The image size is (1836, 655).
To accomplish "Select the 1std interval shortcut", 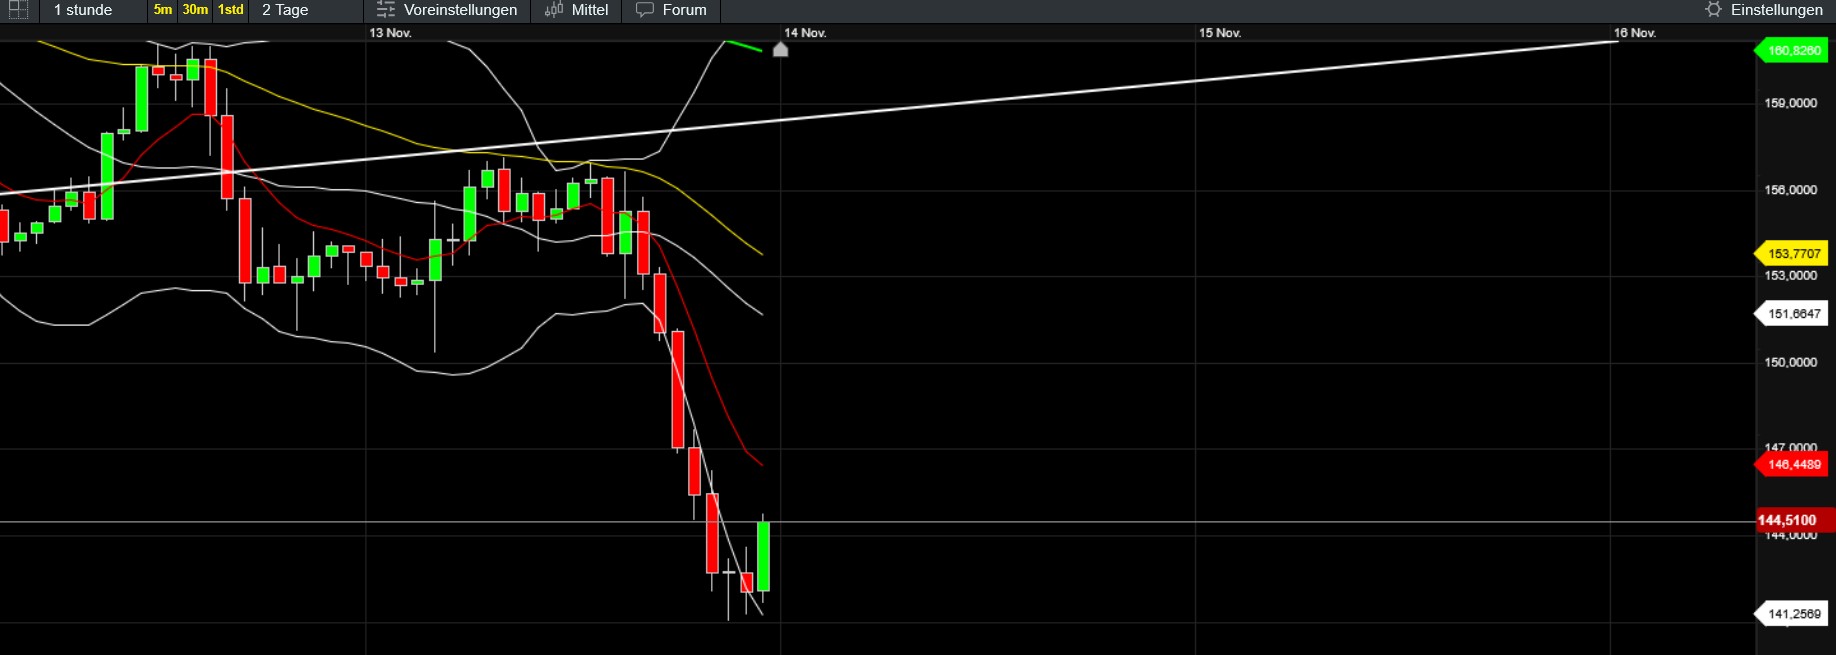I will [231, 10].
